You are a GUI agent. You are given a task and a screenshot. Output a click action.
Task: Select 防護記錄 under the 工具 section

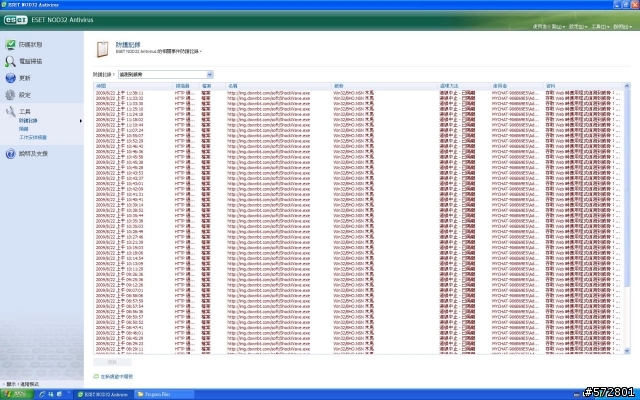[28, 121]
